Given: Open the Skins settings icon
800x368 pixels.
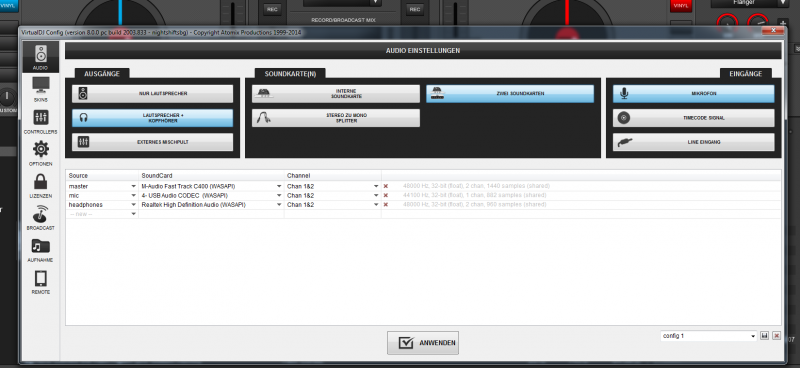Looking at the screenshot, I should tap(40, 85).
